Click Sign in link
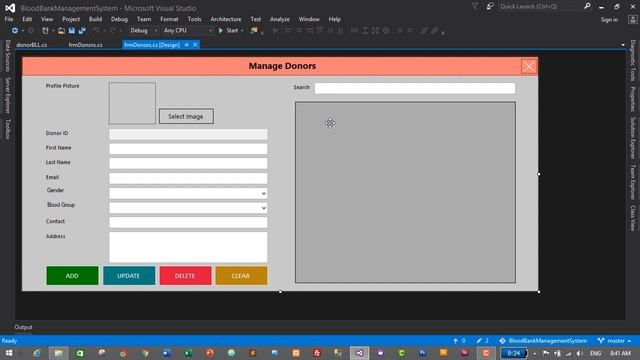This screenshot has width=640, height=360. 609,20
